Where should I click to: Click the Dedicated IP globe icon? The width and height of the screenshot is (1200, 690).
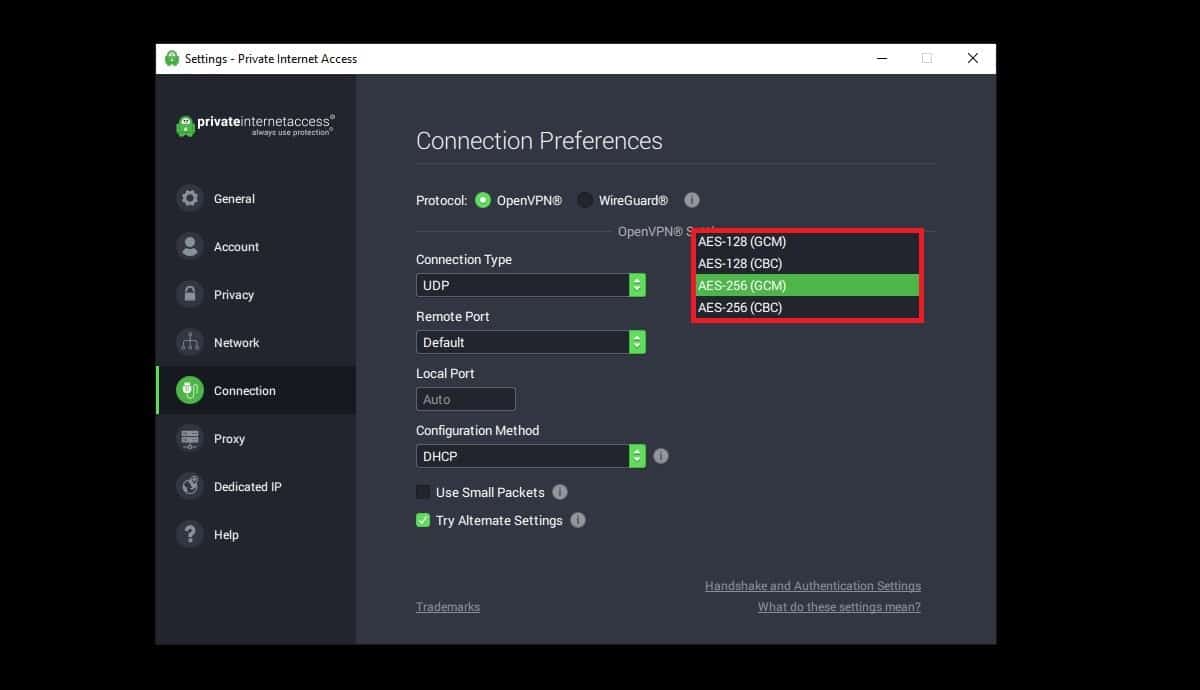click(190, 486)
